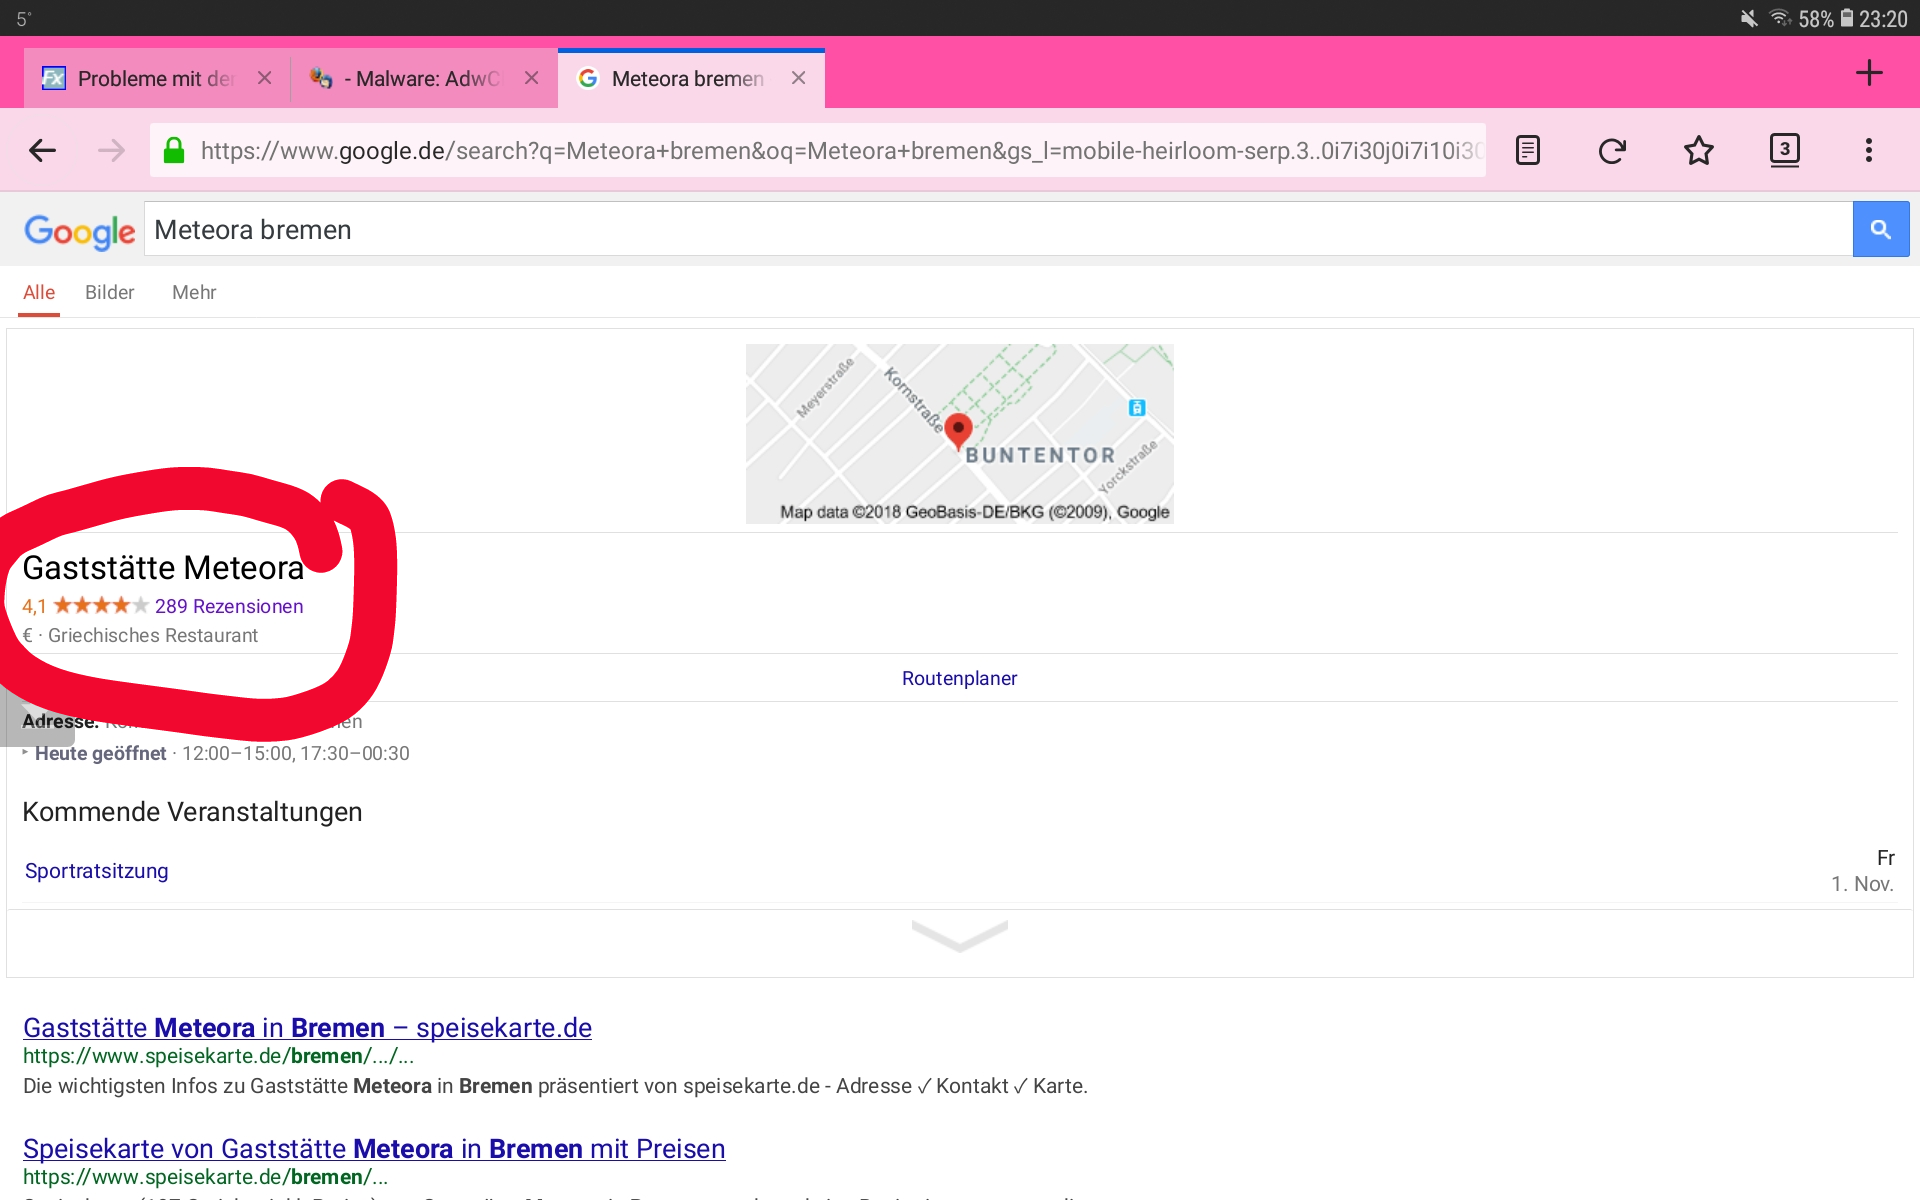Switch to the 'Probleme mit der' tab

point(155,79)
